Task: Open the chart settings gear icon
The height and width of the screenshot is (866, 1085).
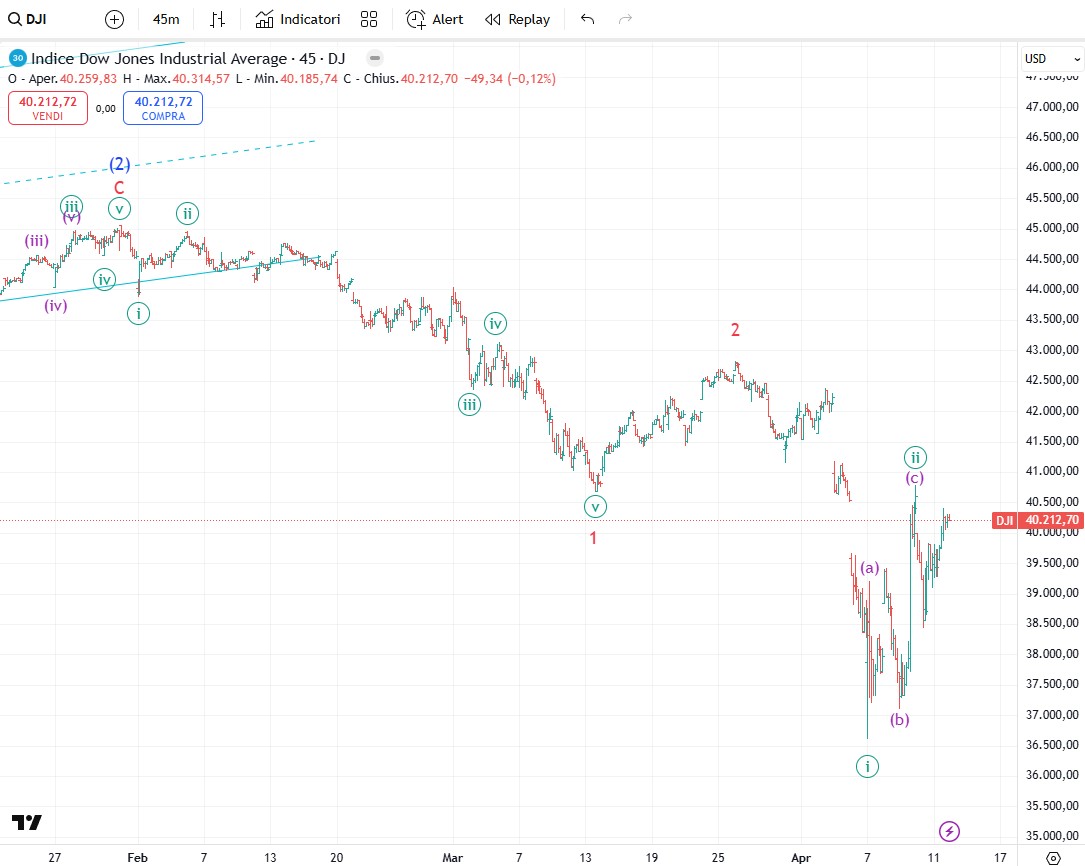Action: point(1052,858)
